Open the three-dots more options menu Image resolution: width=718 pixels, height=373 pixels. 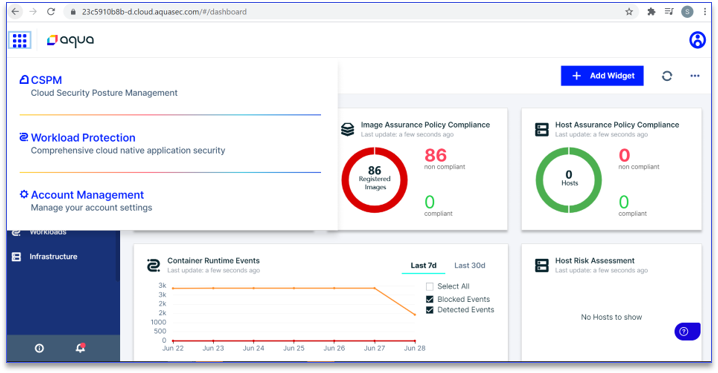click(x=695, y=76)
